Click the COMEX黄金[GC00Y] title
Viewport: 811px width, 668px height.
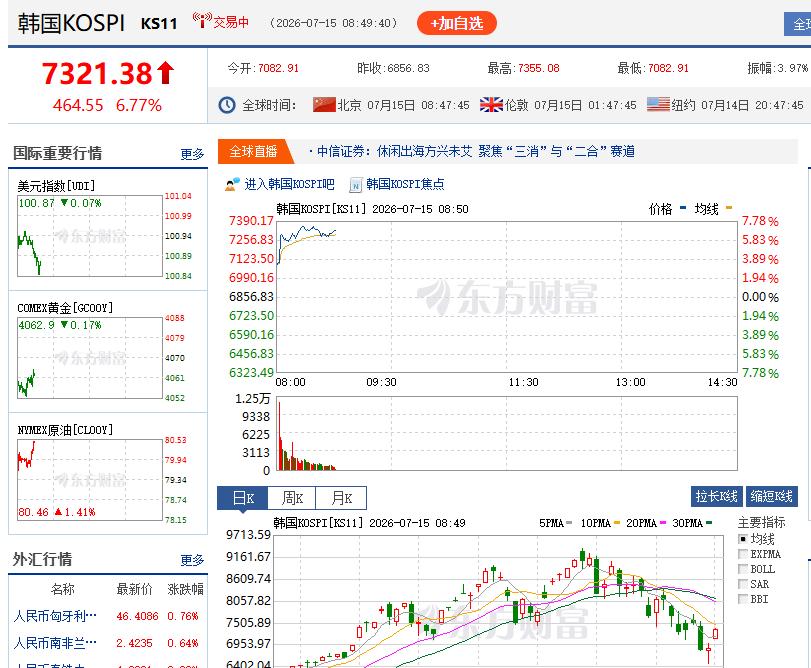[65, 308]
